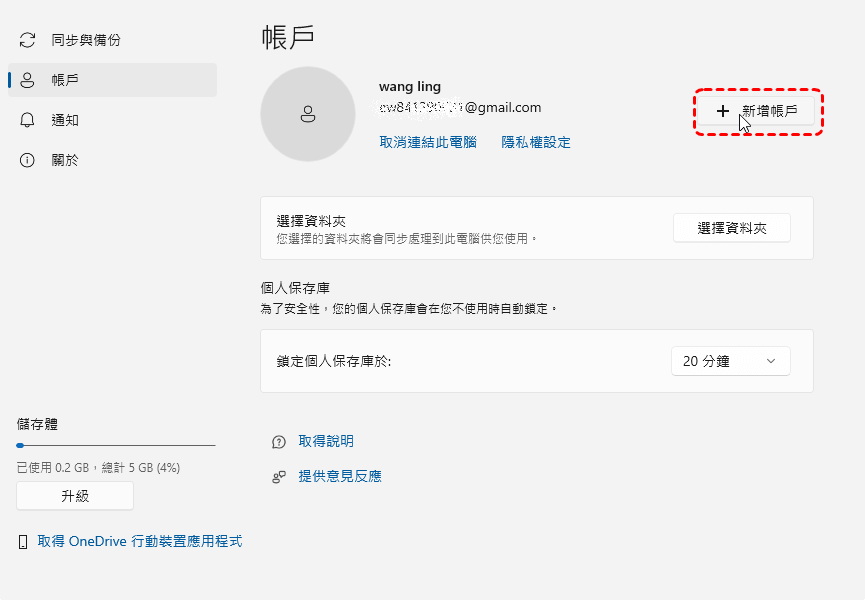This screenshot has width=865, height=600.
Task: Click the mobile phone icon
Action: (23, 542)
